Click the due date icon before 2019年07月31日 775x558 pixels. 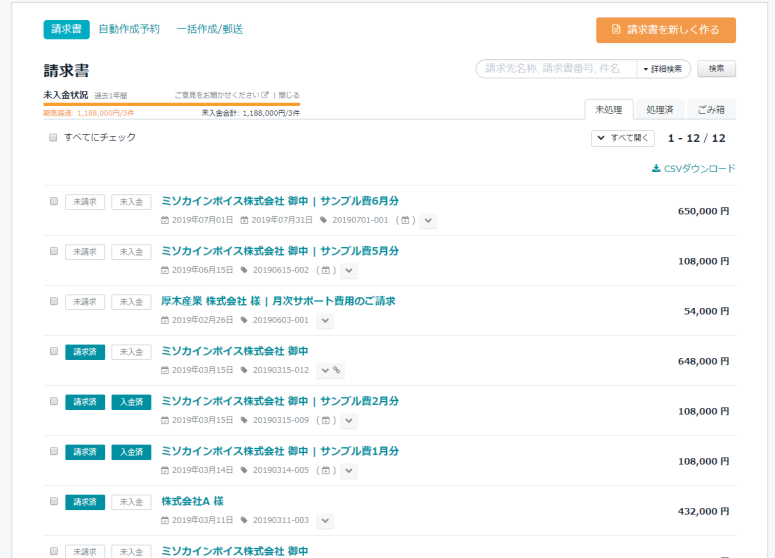tap(244, 220)
